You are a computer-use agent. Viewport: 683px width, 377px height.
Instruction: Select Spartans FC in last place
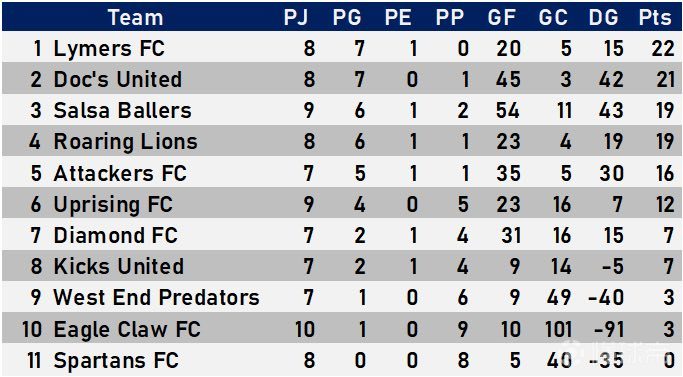pyautogui.click(x=116, y=360)
